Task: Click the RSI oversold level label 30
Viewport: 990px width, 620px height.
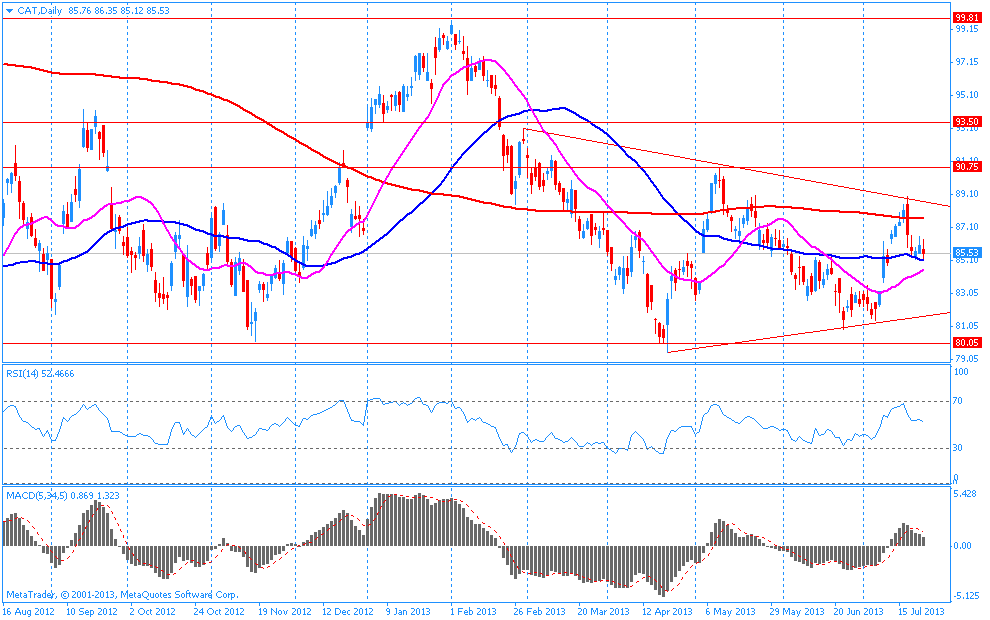Action: coord(958,448)
